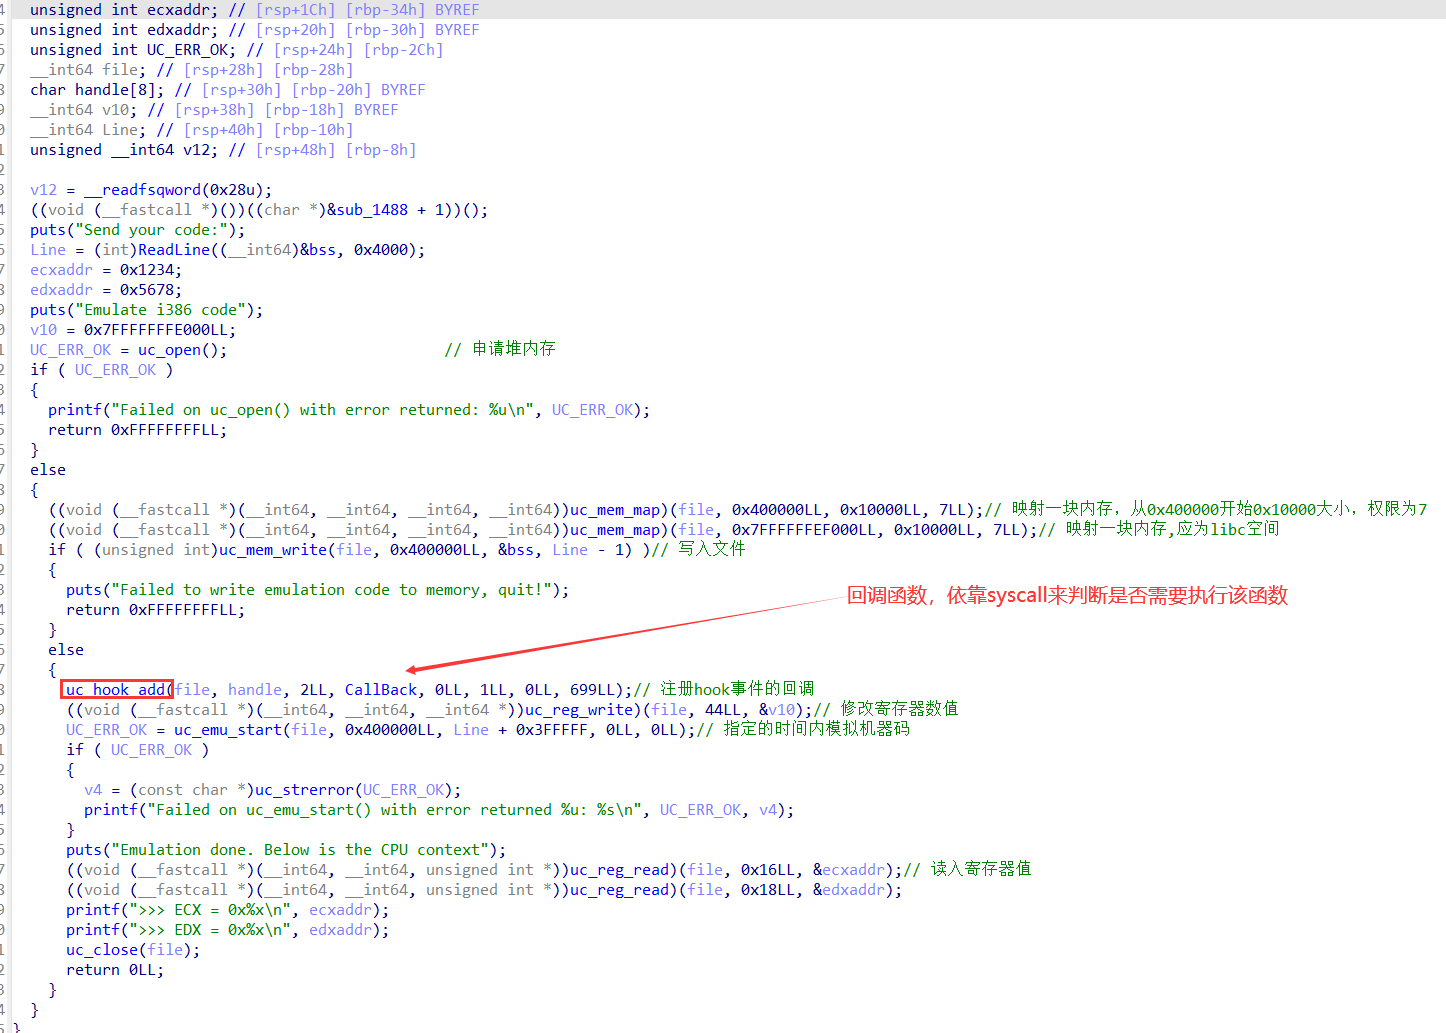The height and width of the screenshot is (1033, 1446).
Task: Click &edxaddr in the uc_reg_read call
Action: point(849,890)
